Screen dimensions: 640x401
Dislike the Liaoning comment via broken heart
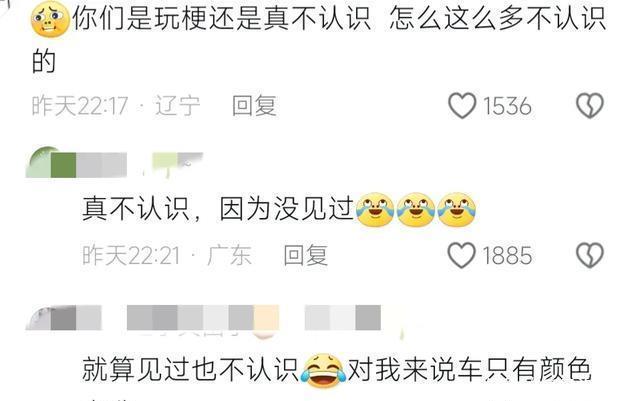tap(590, 106)
